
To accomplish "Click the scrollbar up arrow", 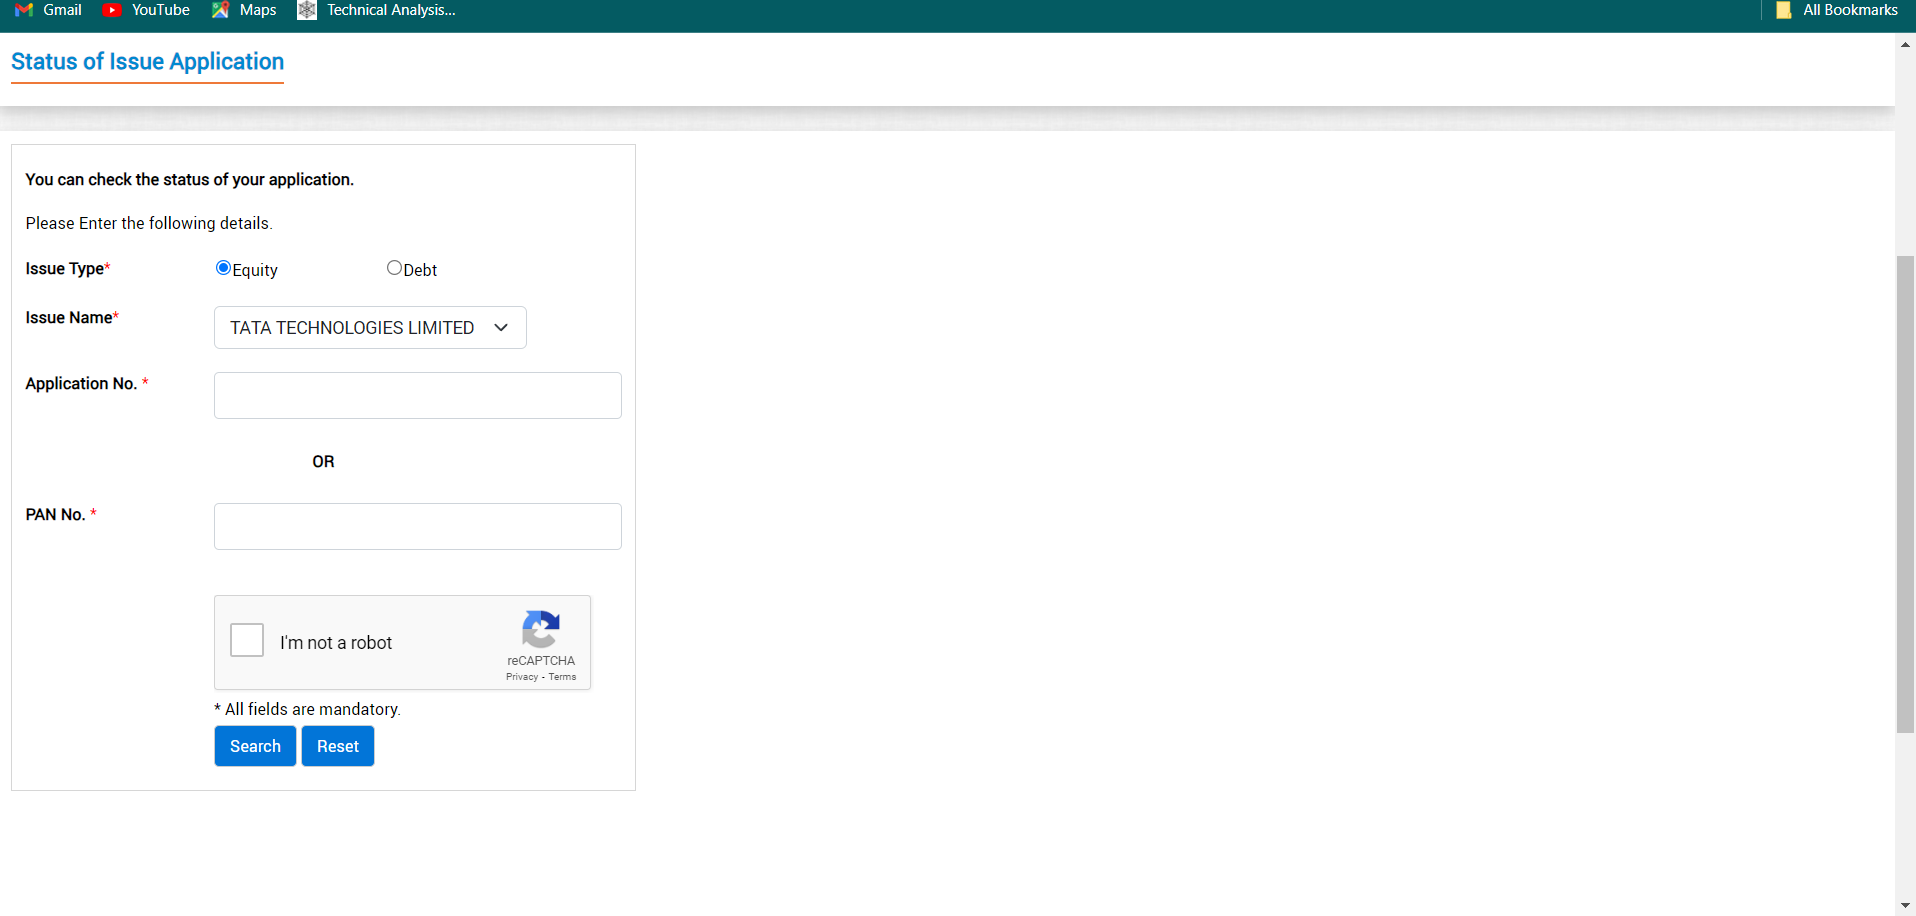I will pyautogui.click(x=1903, y=43).
